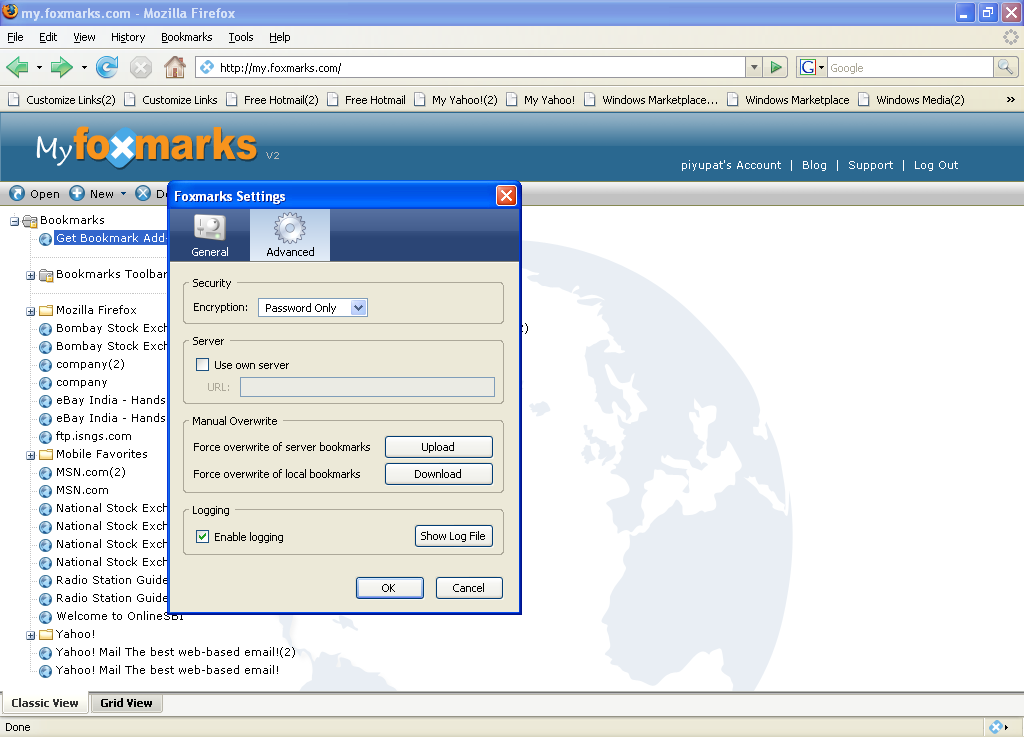Toggle the Enable logging checkbox
The height and width of the screenshot is (737, 1024).
(x=202, y=537)
